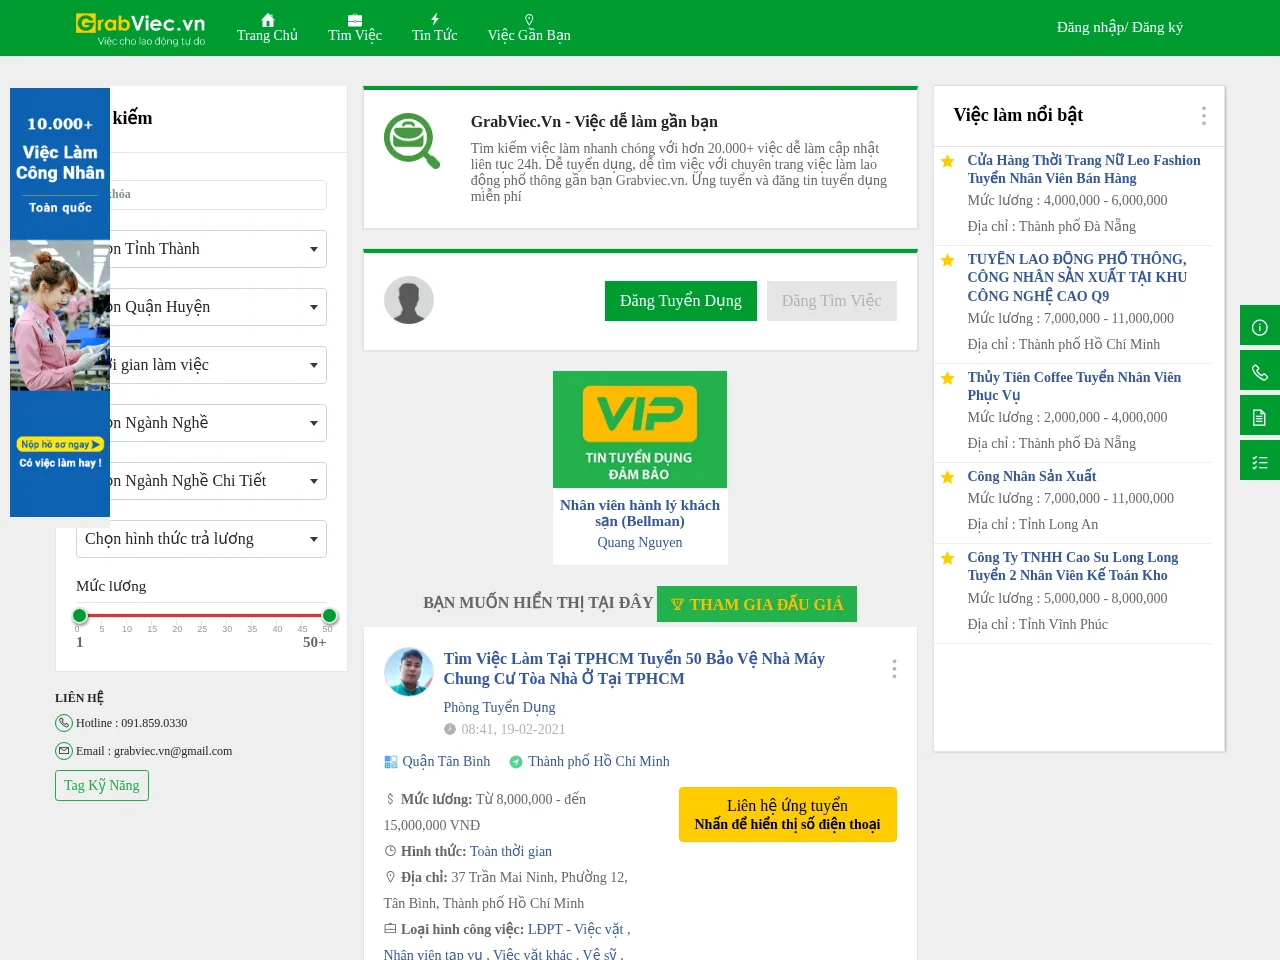This screenshot has width=1280, height=960.
Task: Click the star beside Công Nhân Sản Xuất
Action: click(x=947, y=477)
